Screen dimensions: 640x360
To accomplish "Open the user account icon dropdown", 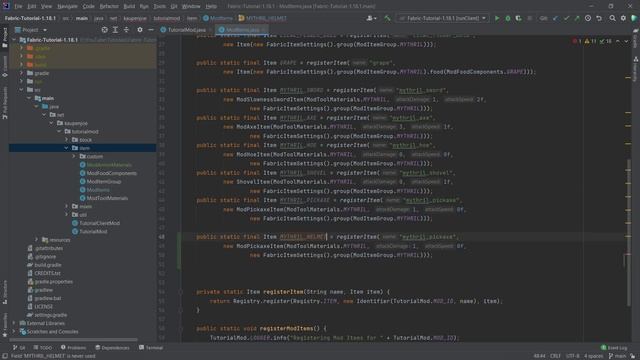I will tap(371, 18).
